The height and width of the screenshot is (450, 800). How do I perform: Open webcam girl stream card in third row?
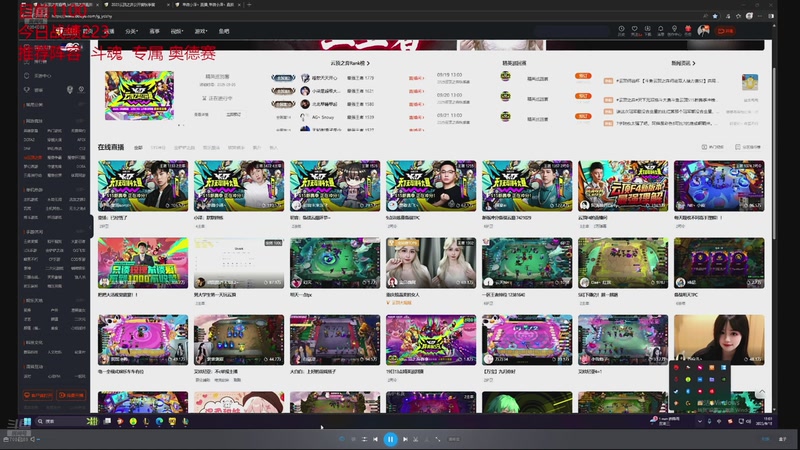(x=719, y=340)
